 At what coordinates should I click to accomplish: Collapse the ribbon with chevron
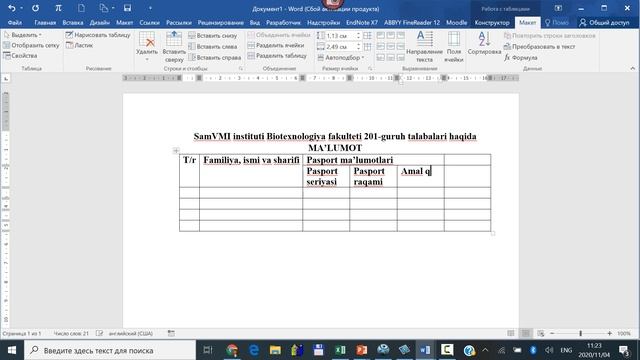[x=633, y=69]
